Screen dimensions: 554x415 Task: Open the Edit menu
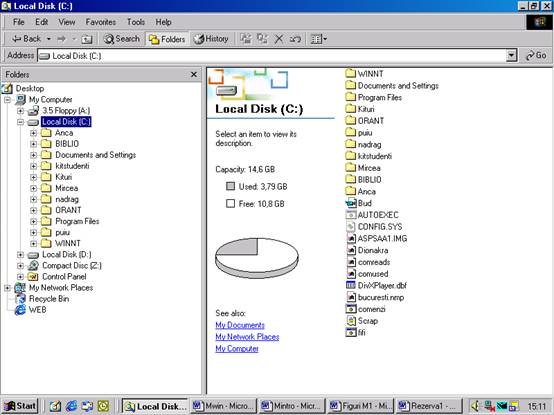(41, 22)
